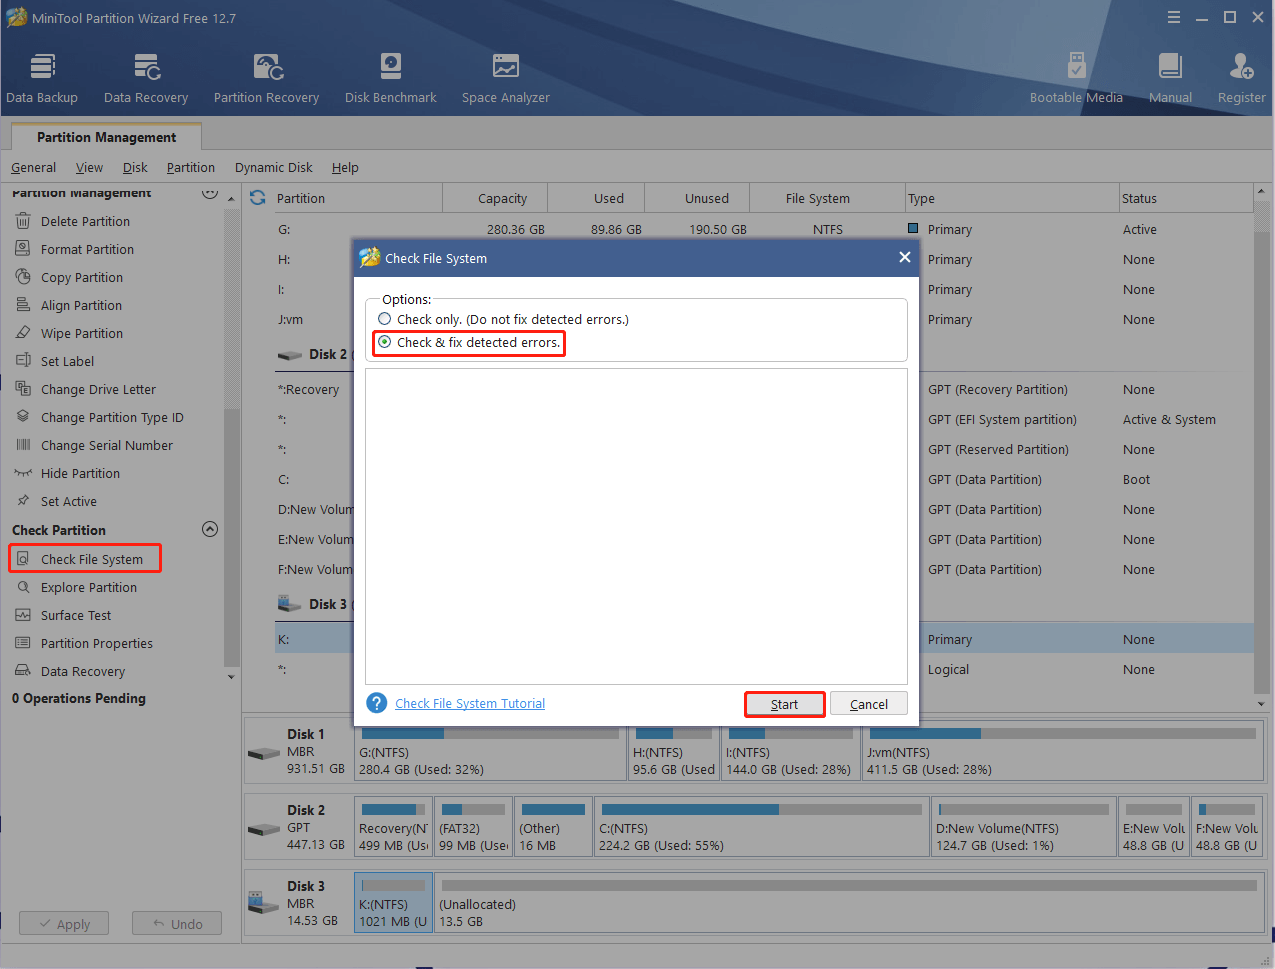Choose Wipe Partition

(82, 334)
